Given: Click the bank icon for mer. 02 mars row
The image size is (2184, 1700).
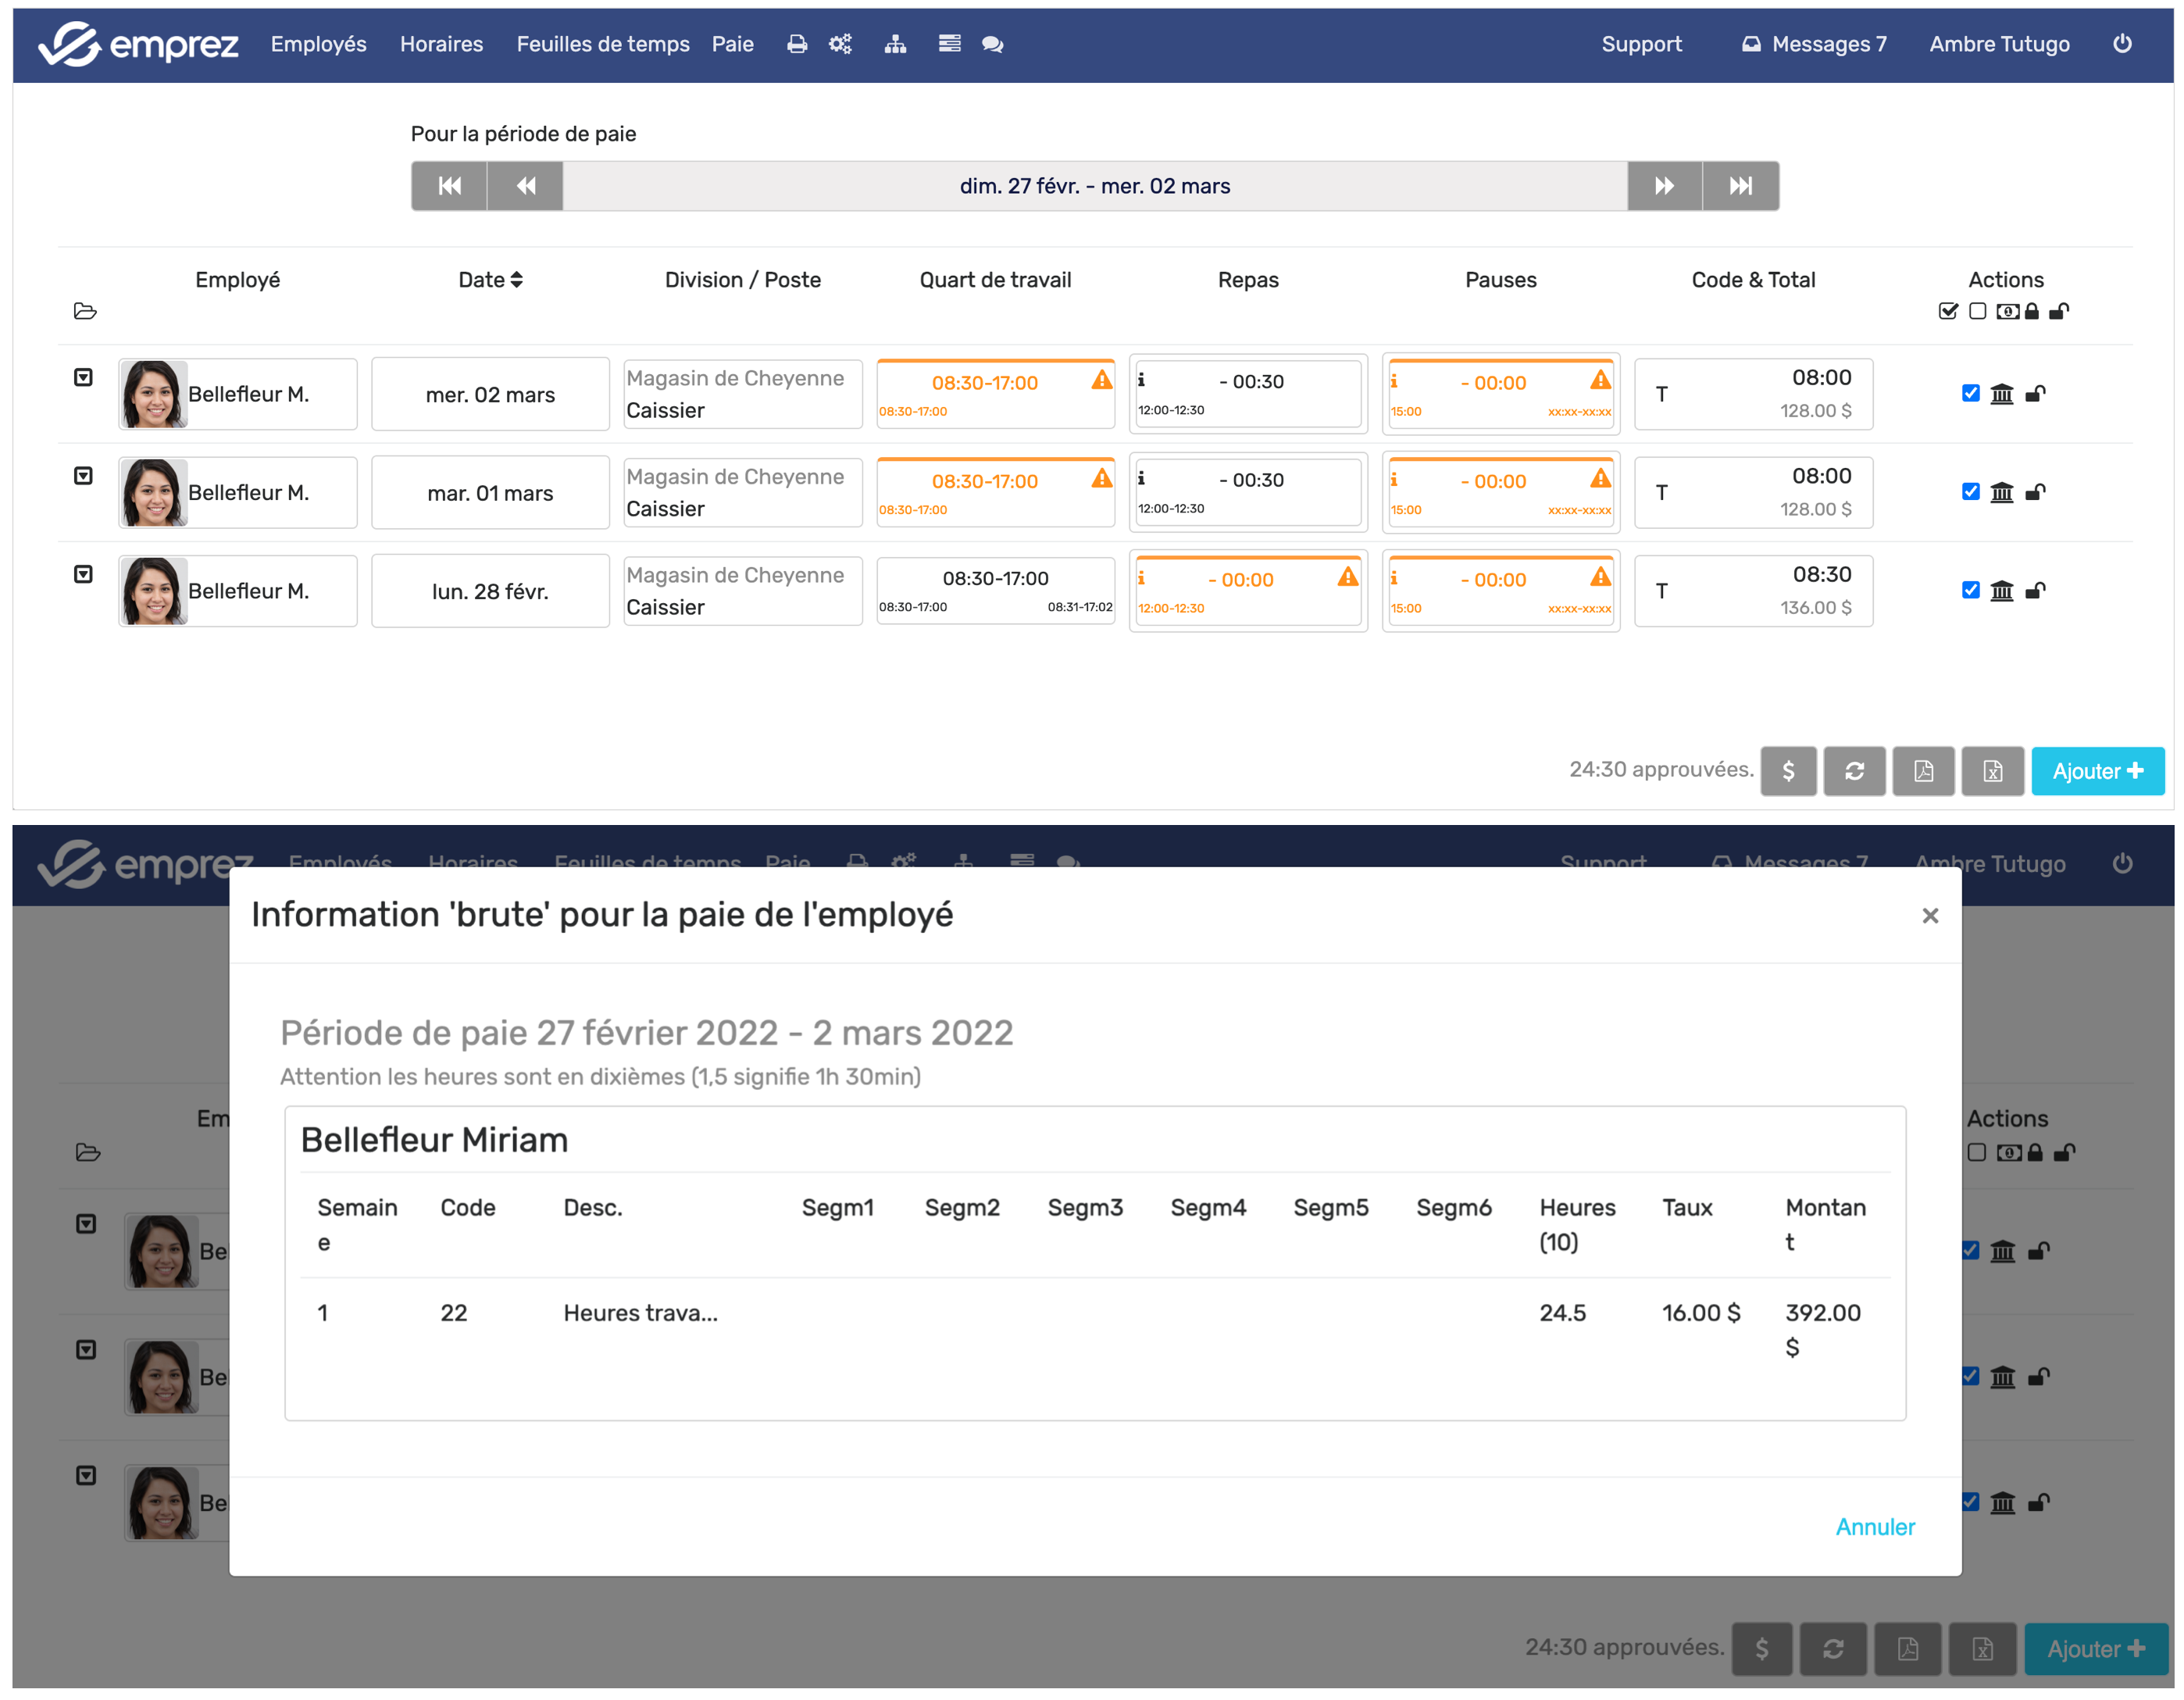Looking at the screenshot, I should point(2001,394).
